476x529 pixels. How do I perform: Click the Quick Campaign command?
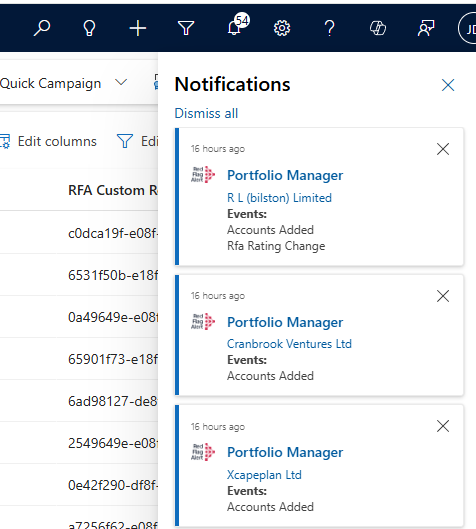[50, 83]
